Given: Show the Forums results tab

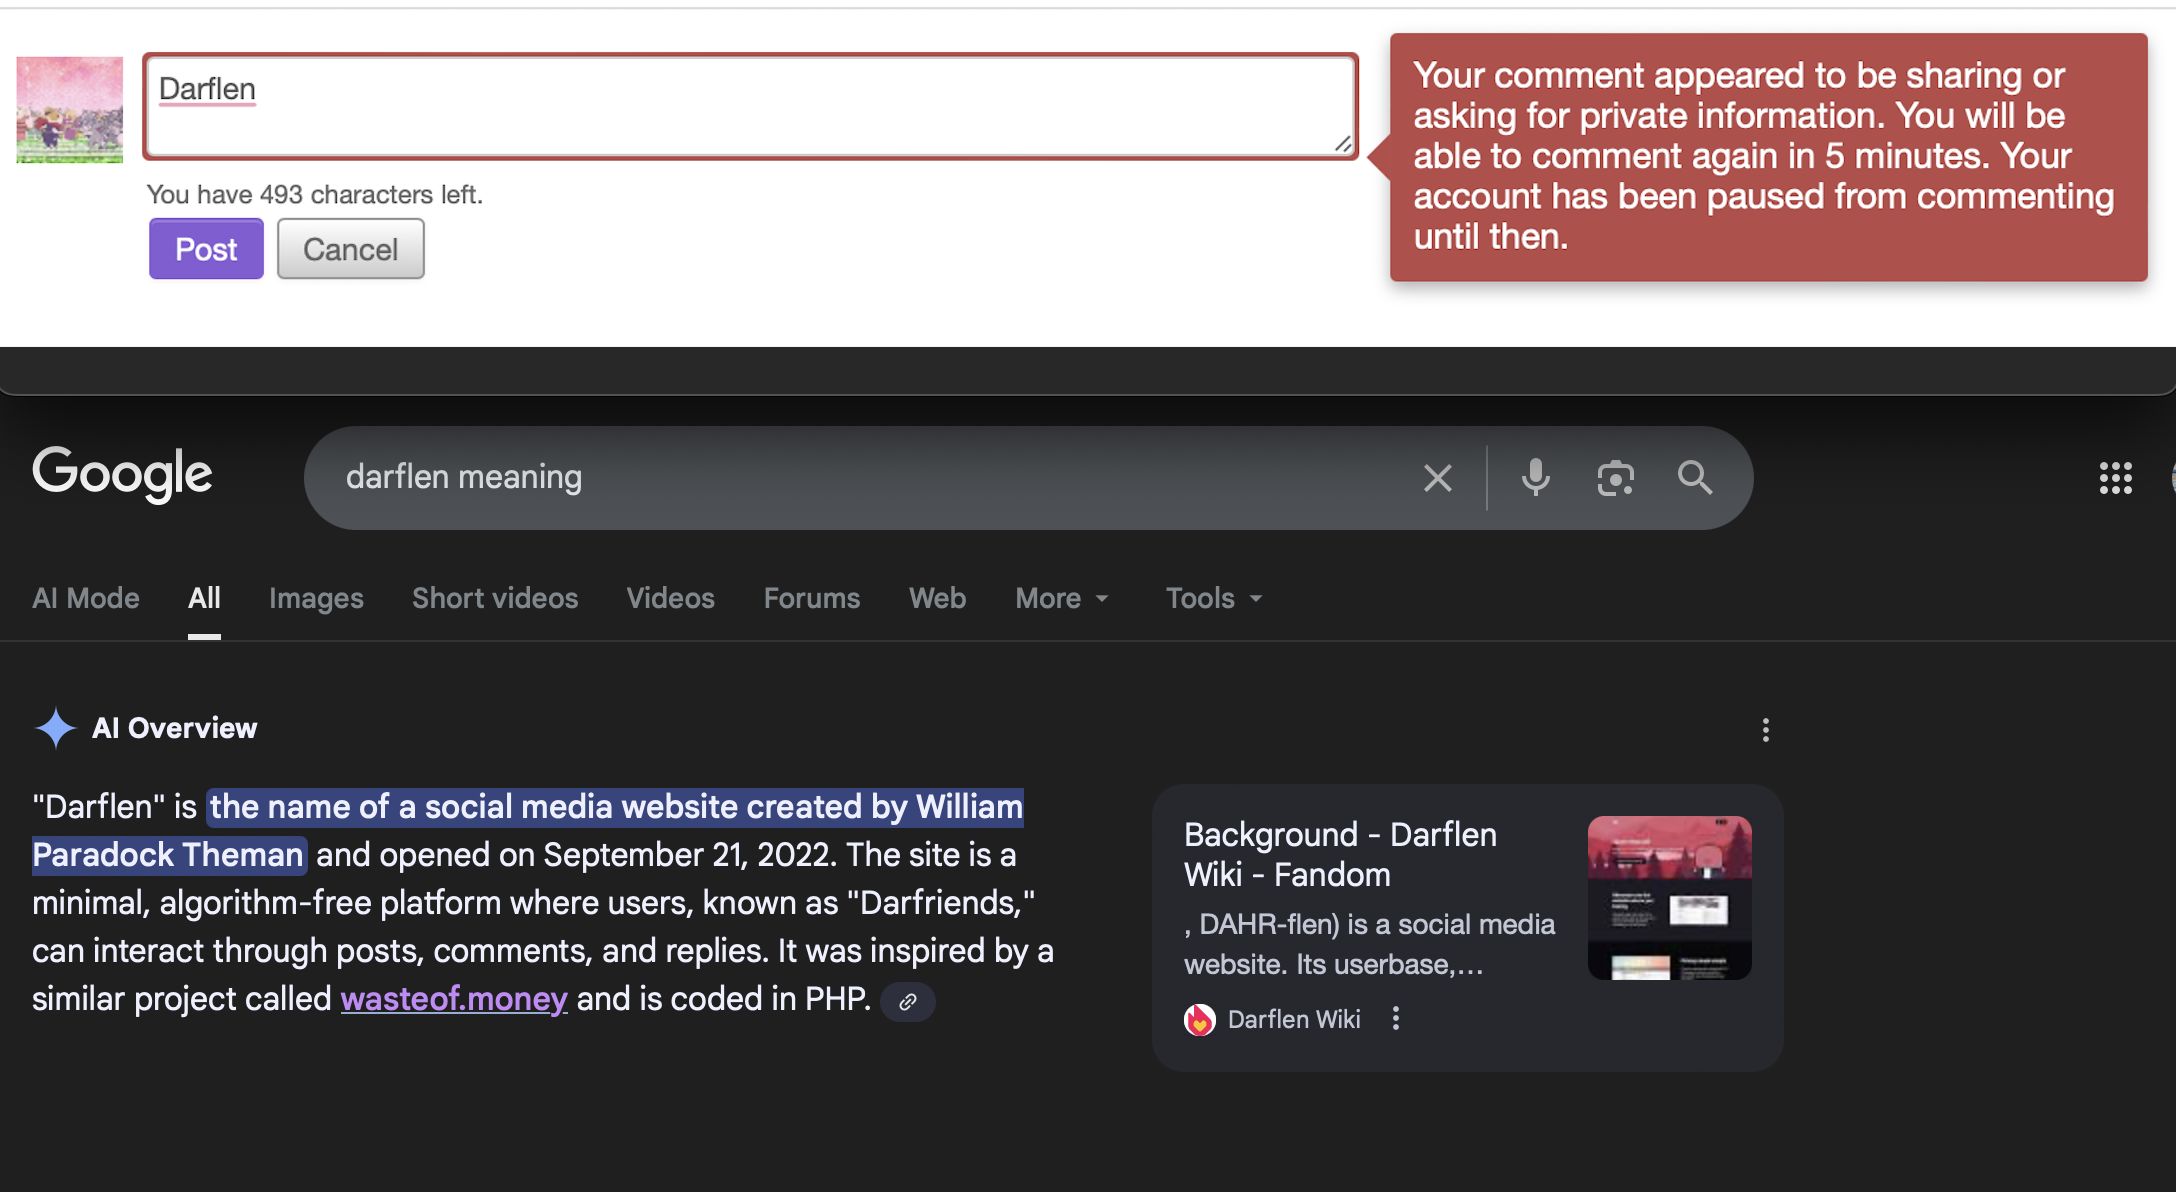Looking at the screenshot, I should pos(812,598).
